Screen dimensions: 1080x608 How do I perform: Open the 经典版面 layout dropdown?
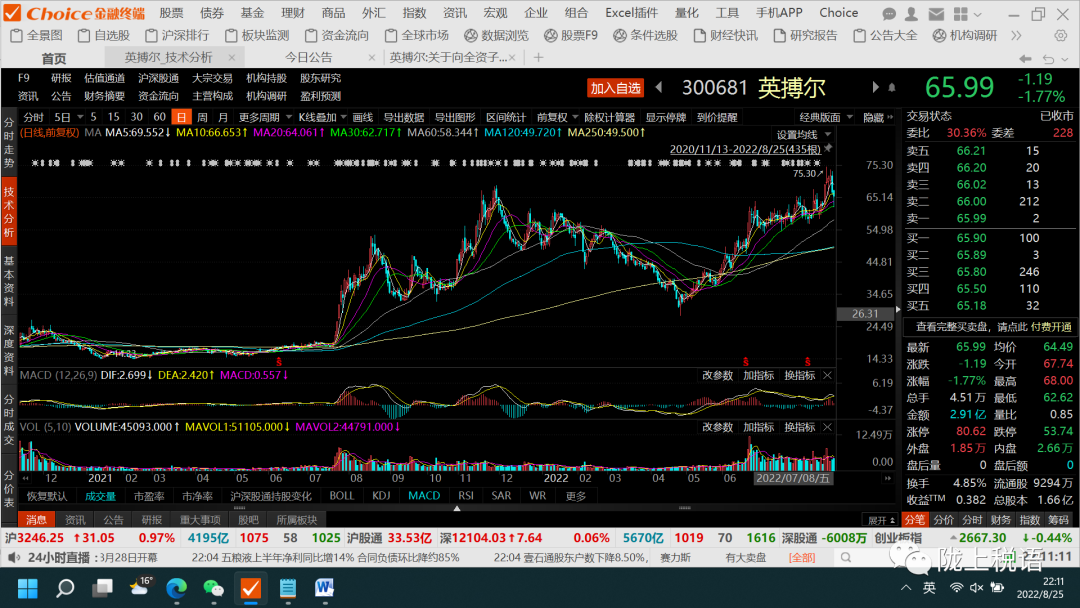pyautogui.click(x=826, y=117)
